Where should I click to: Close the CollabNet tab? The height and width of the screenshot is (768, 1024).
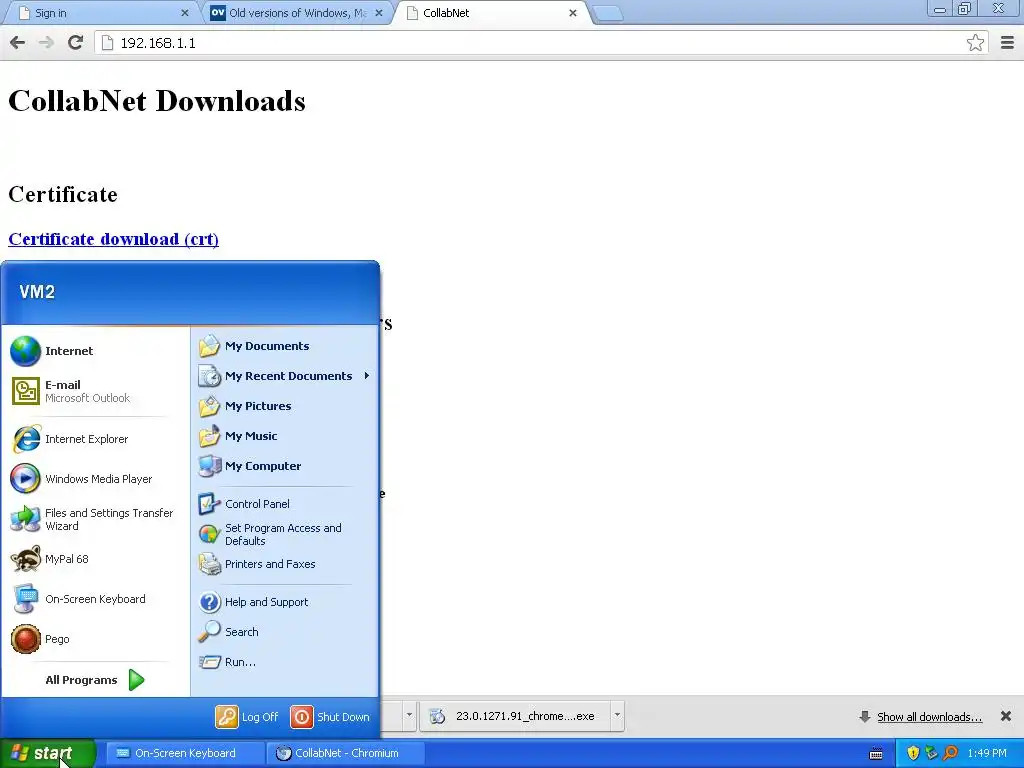(x=573, y=13)
